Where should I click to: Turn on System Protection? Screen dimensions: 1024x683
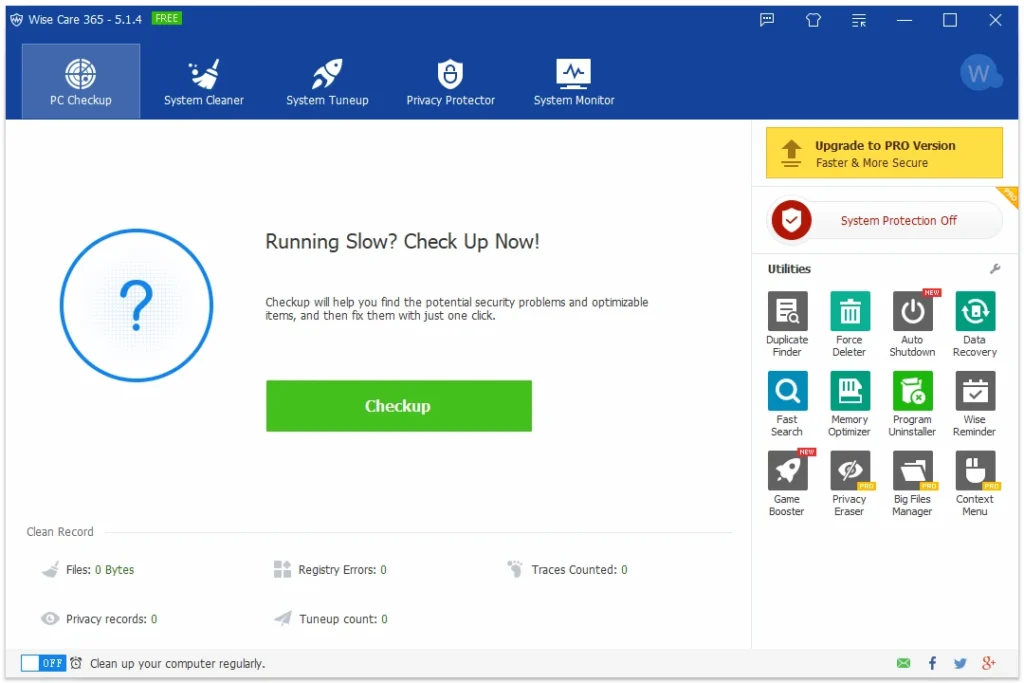coord(884,221)
